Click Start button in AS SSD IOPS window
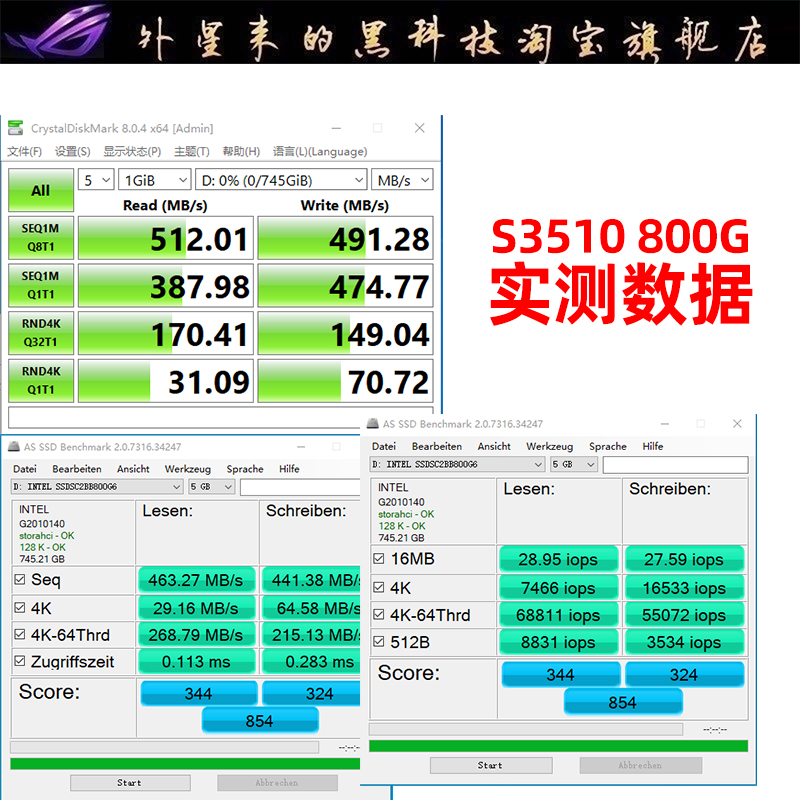Viewport: 800px width, 800px height. pos(491,765)
